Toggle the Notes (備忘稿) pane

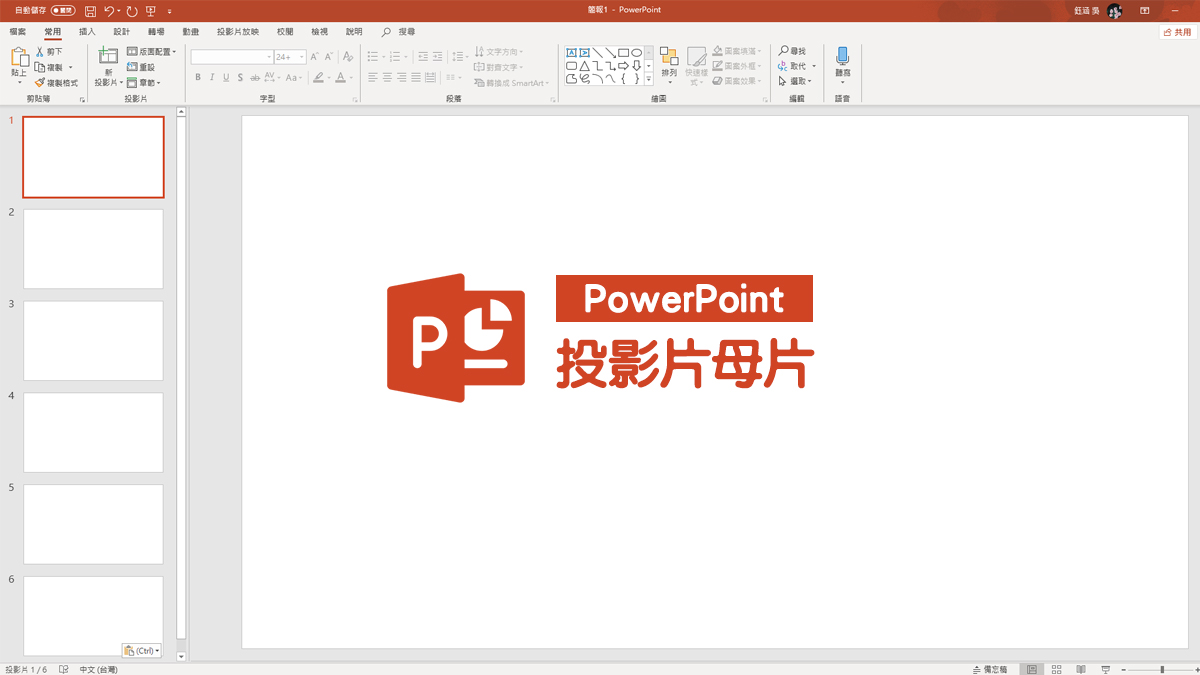pos(990,669)
